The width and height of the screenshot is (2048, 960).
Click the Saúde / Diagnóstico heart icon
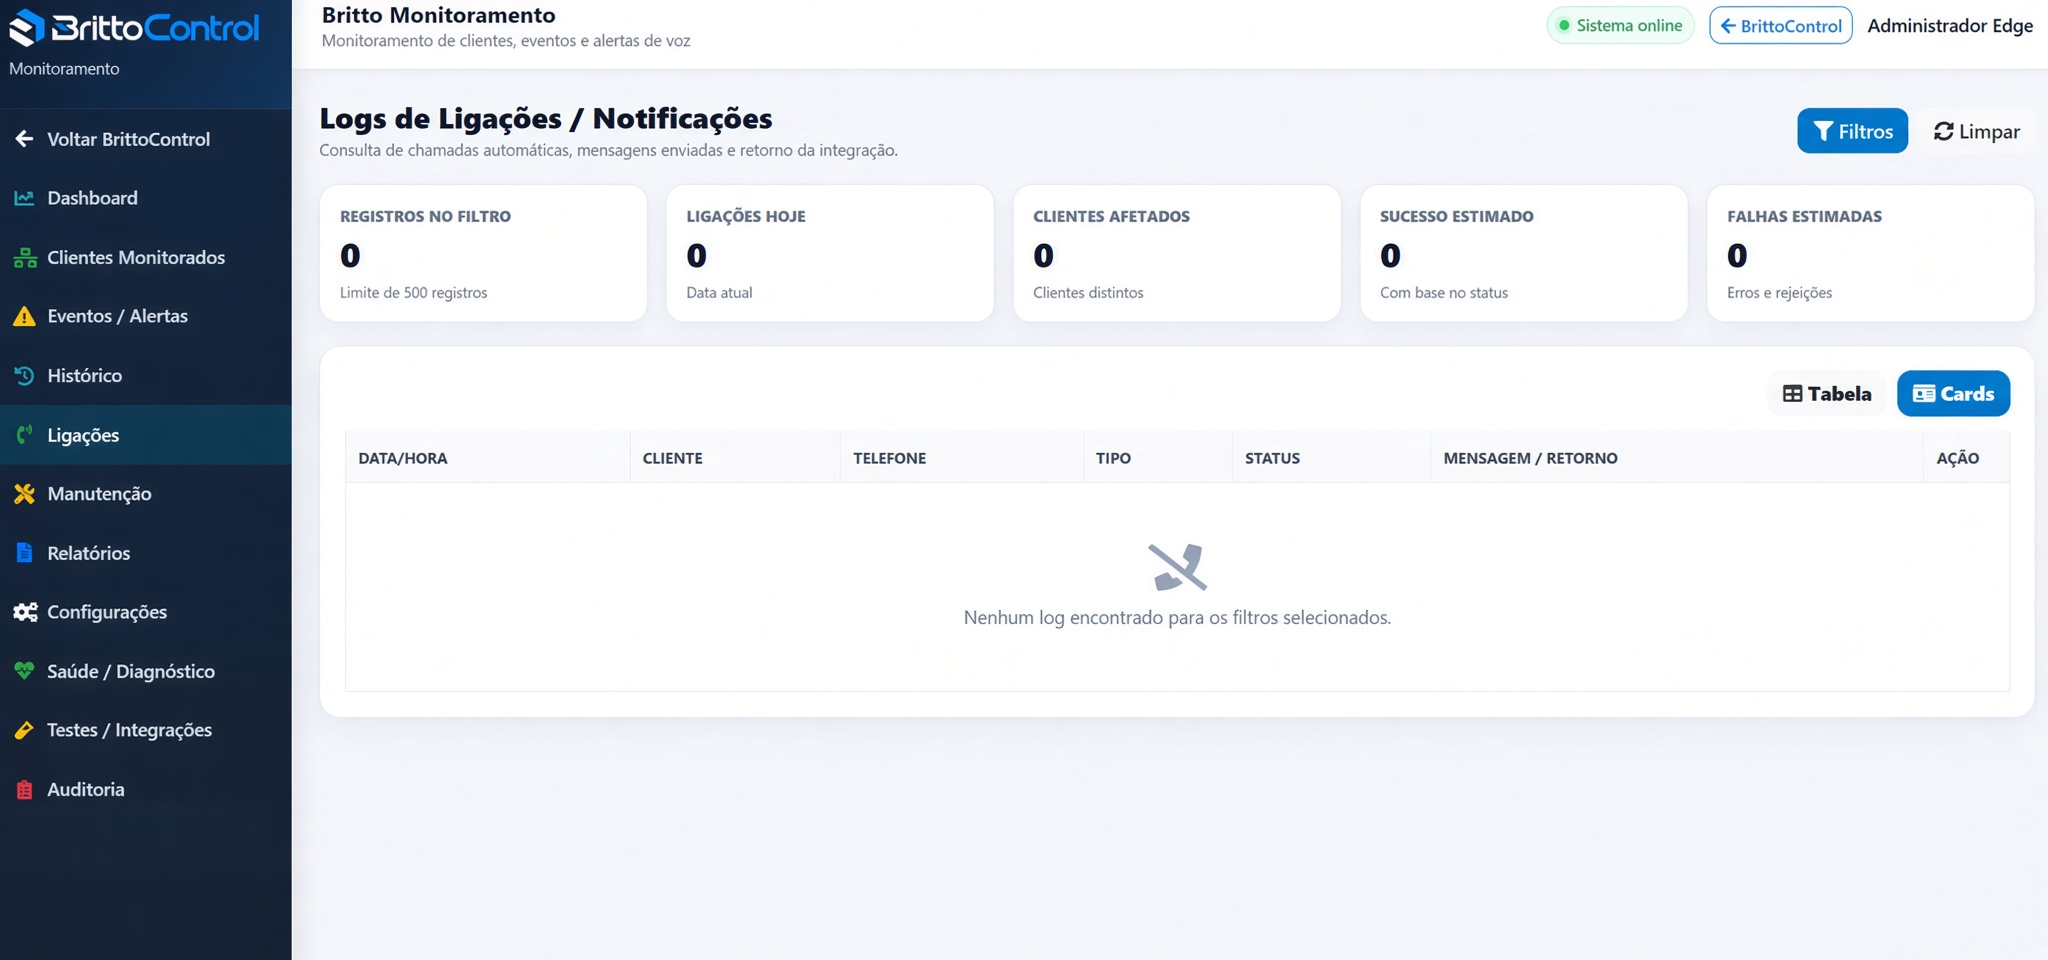[x=24, y=671]
